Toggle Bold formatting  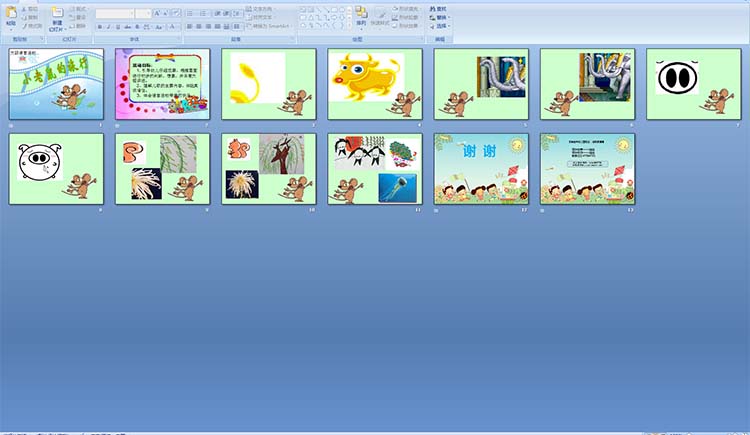[x=100, y=27]
